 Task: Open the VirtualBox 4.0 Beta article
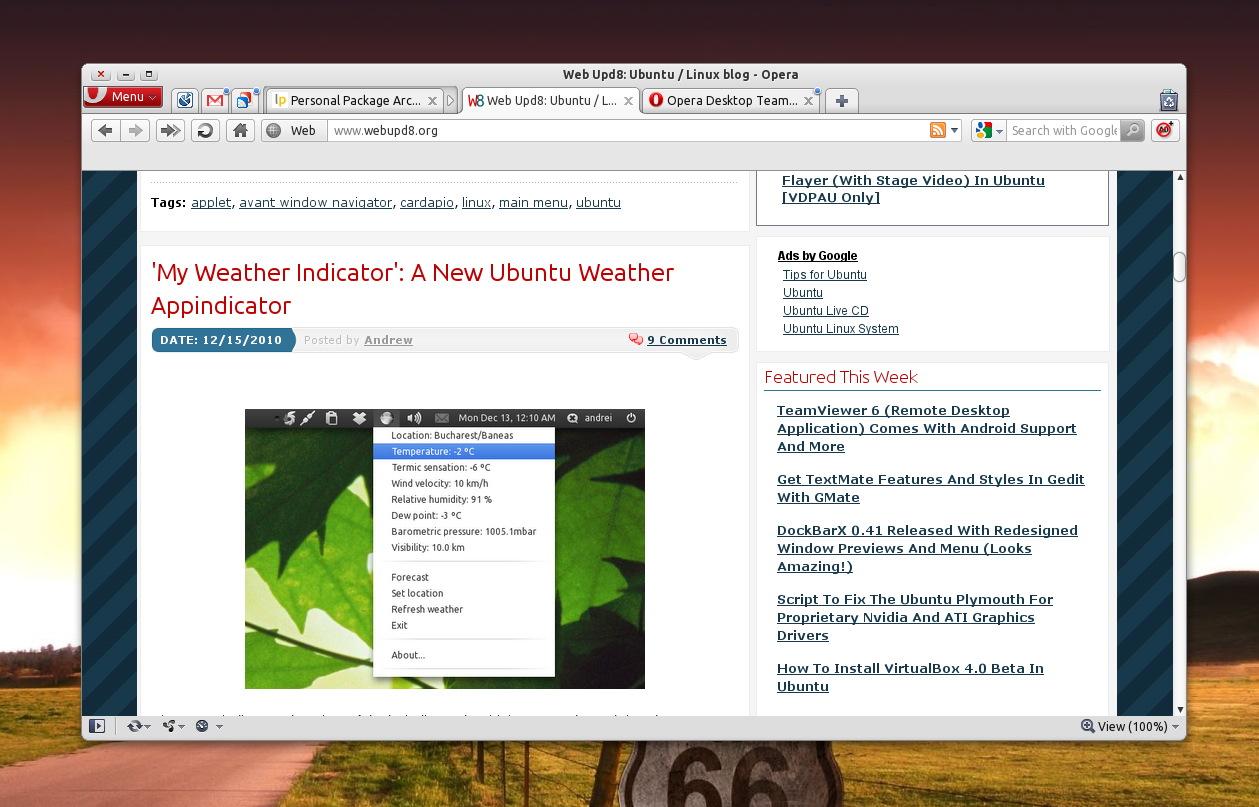pyautogui.click(x=910, y=677)
